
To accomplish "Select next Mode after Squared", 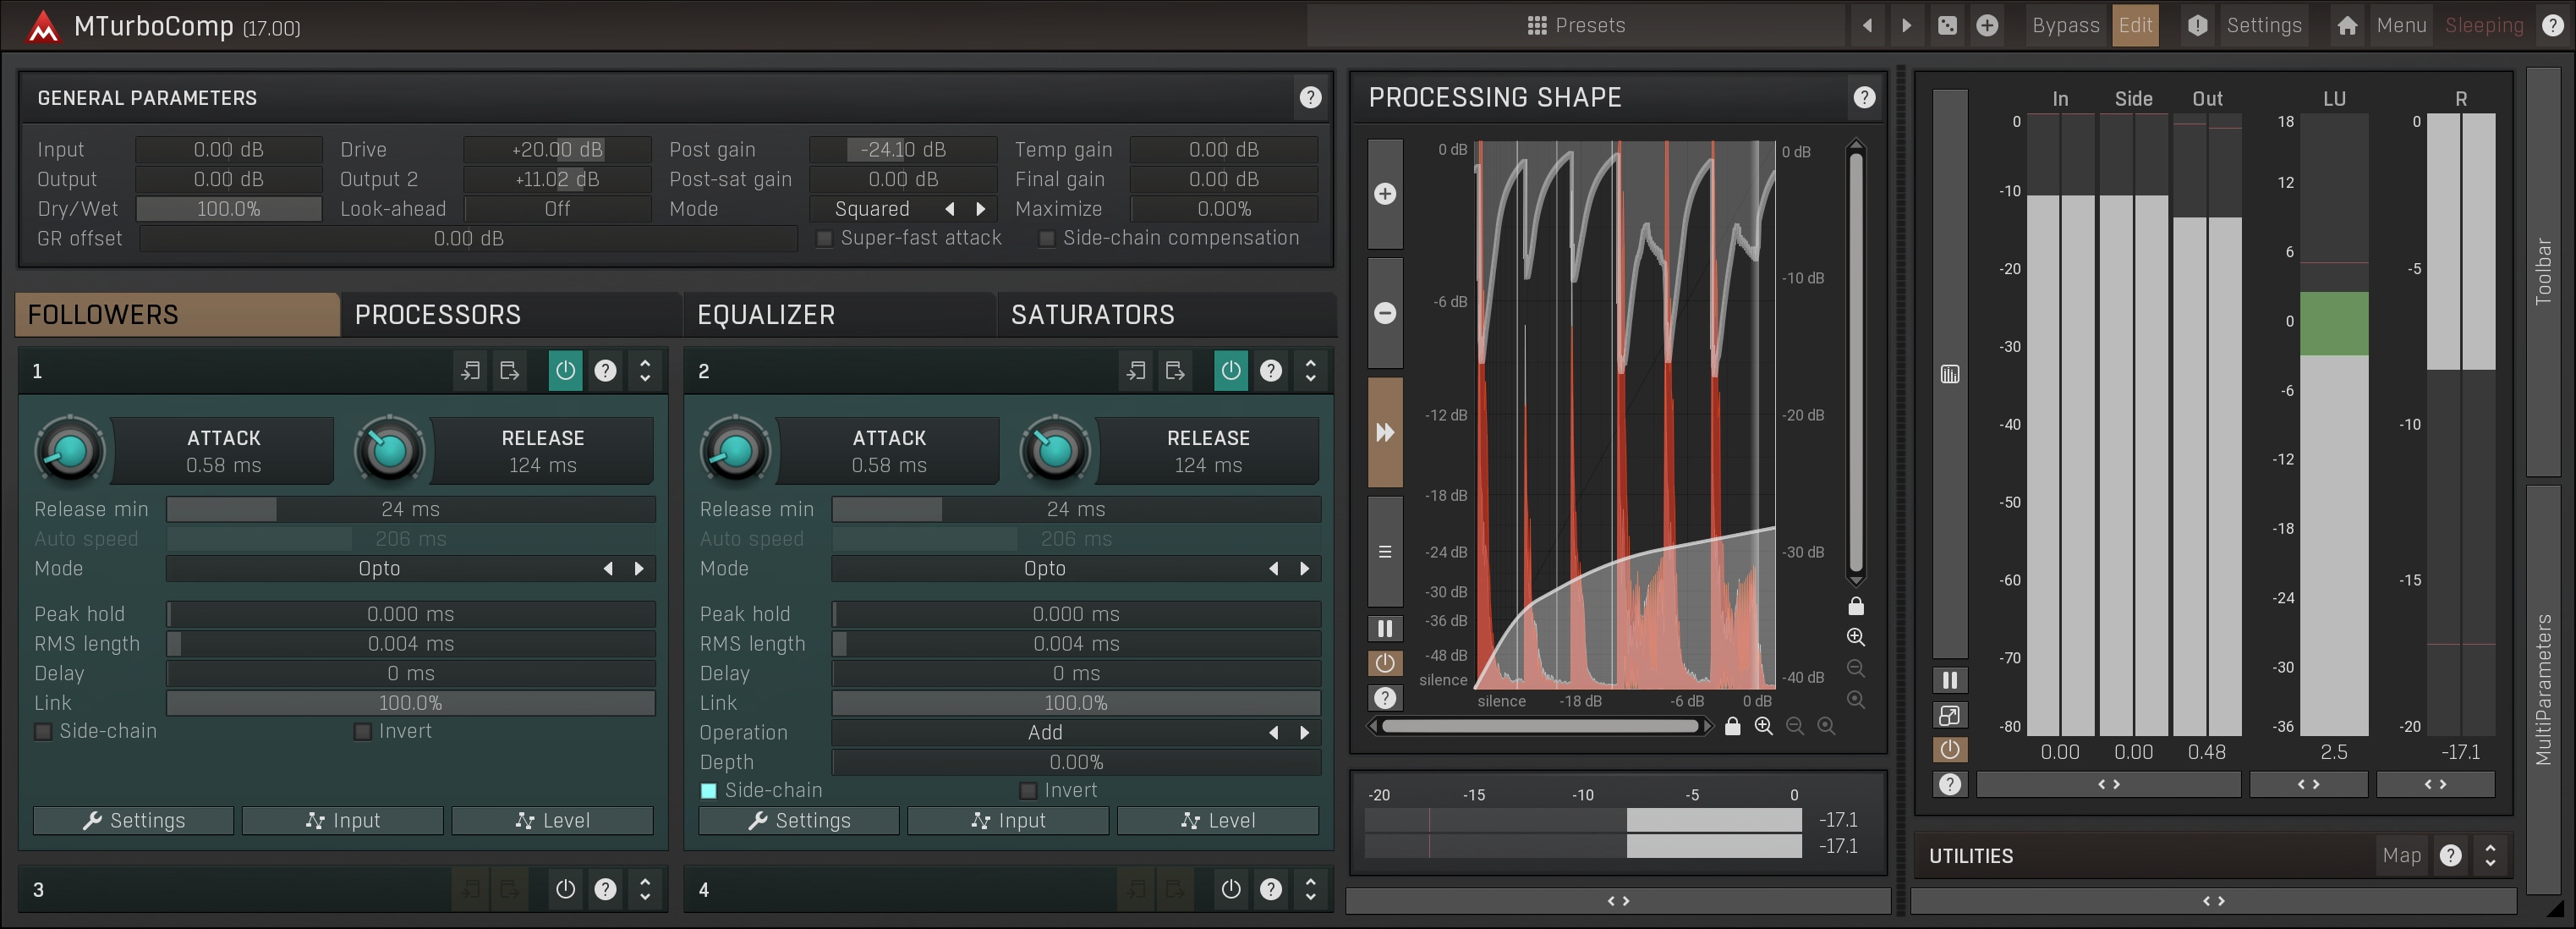I will click(x=981, y=209).
